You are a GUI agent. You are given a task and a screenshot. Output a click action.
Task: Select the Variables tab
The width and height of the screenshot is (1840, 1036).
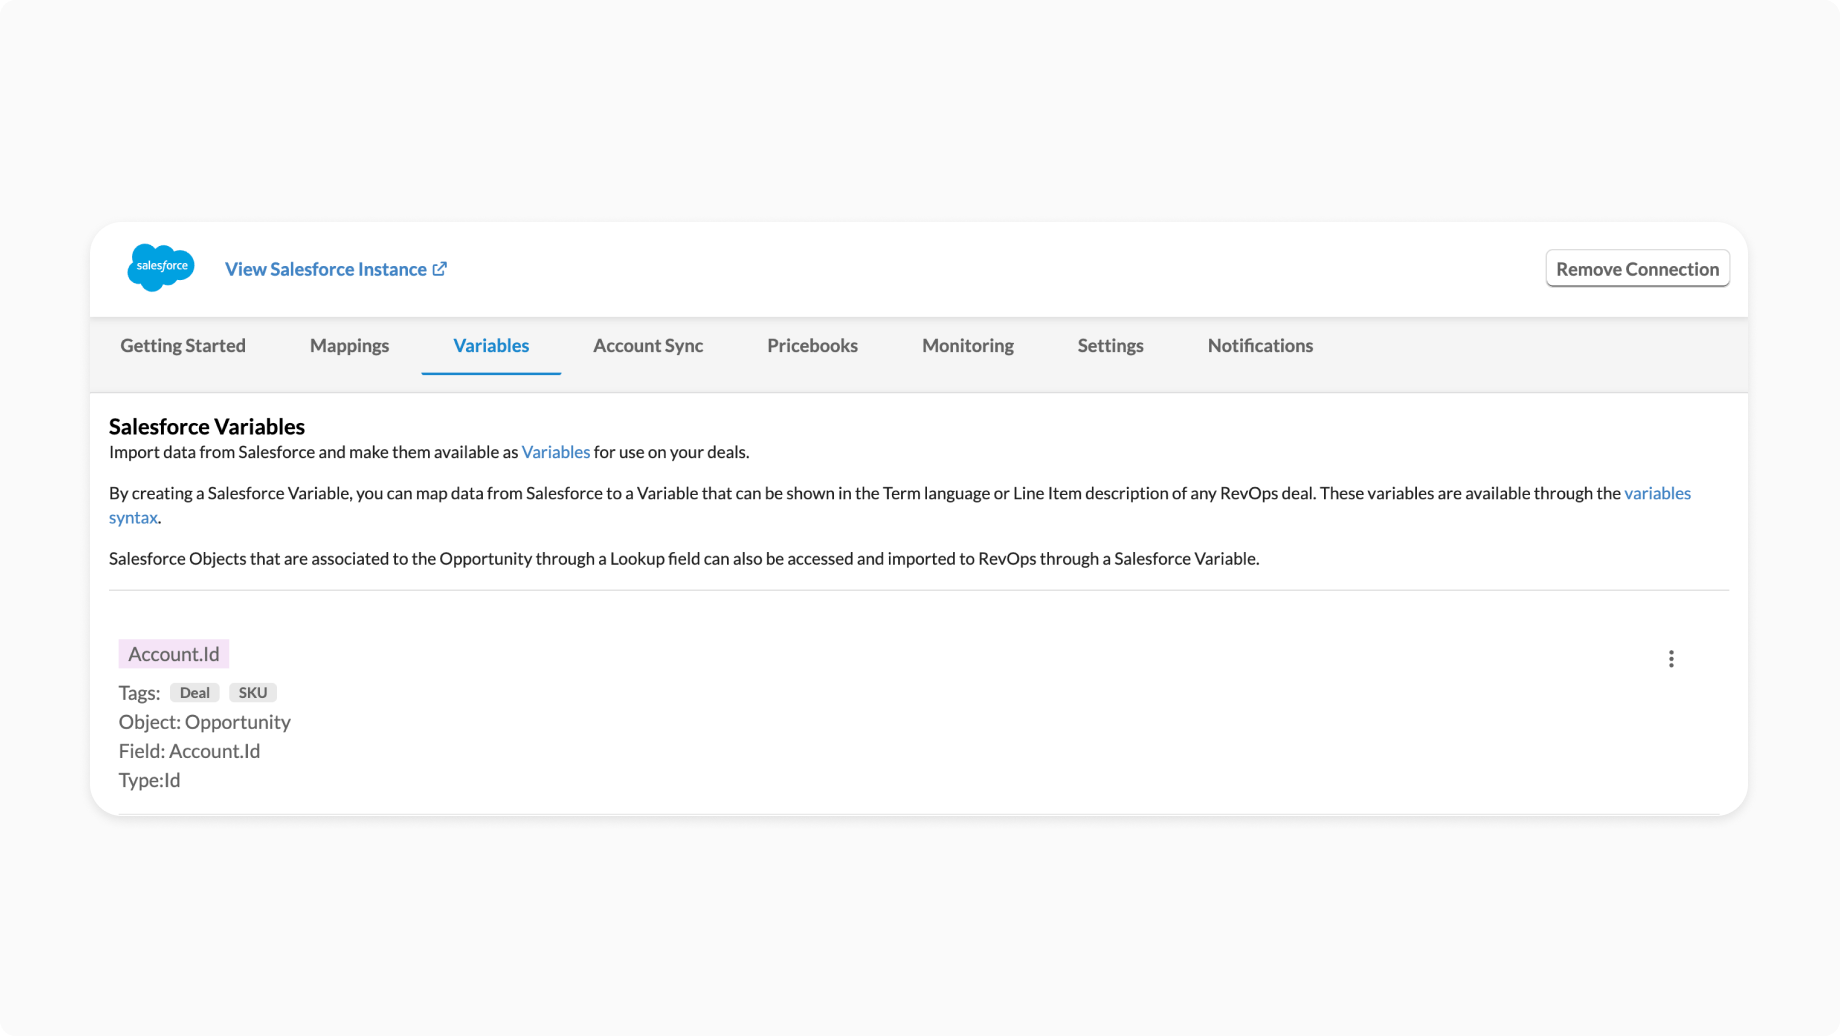click(491, 345)
